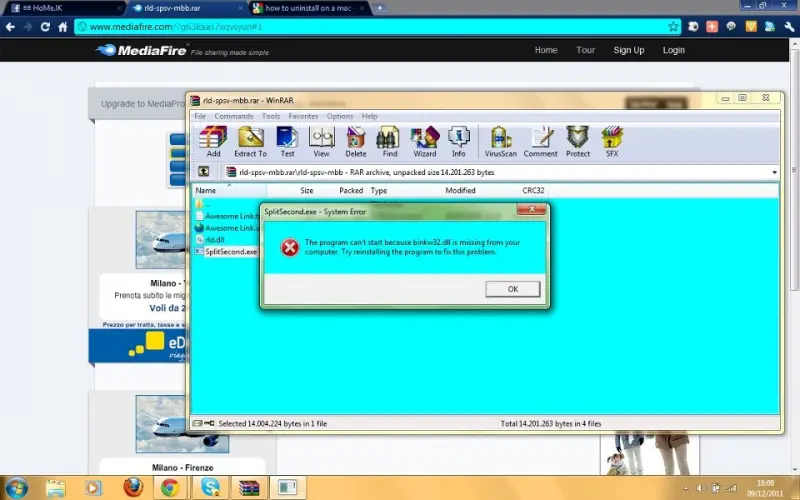Image resolution: width=800 pixels, height=500 pixels.
Task: Open the Windows Start menu
Action: (x=16, y=488)
